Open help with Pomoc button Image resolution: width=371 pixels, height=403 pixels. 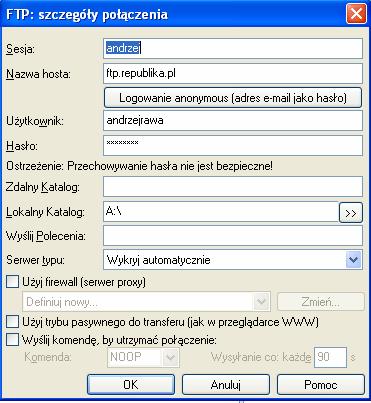click(321, 385)
